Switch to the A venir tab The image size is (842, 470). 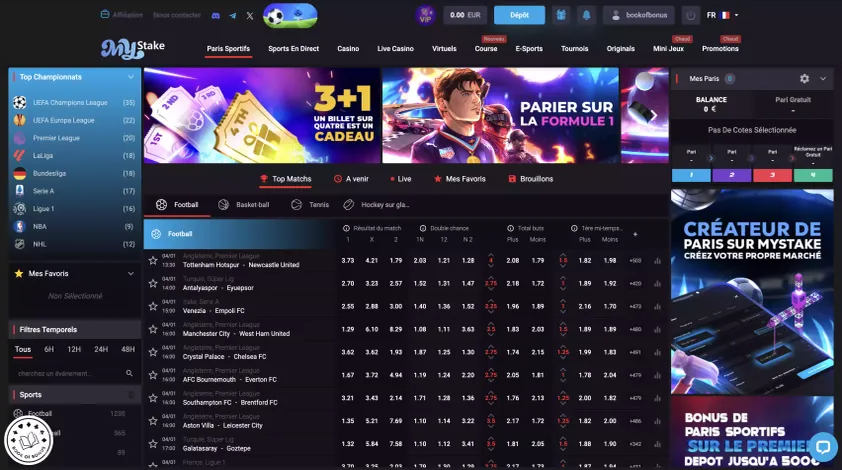click(351, 179)
